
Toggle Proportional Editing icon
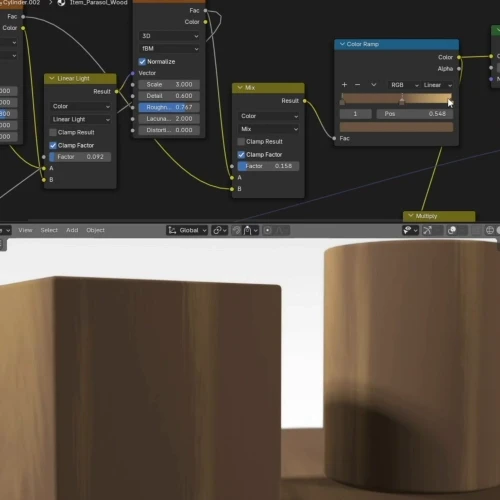267,230
